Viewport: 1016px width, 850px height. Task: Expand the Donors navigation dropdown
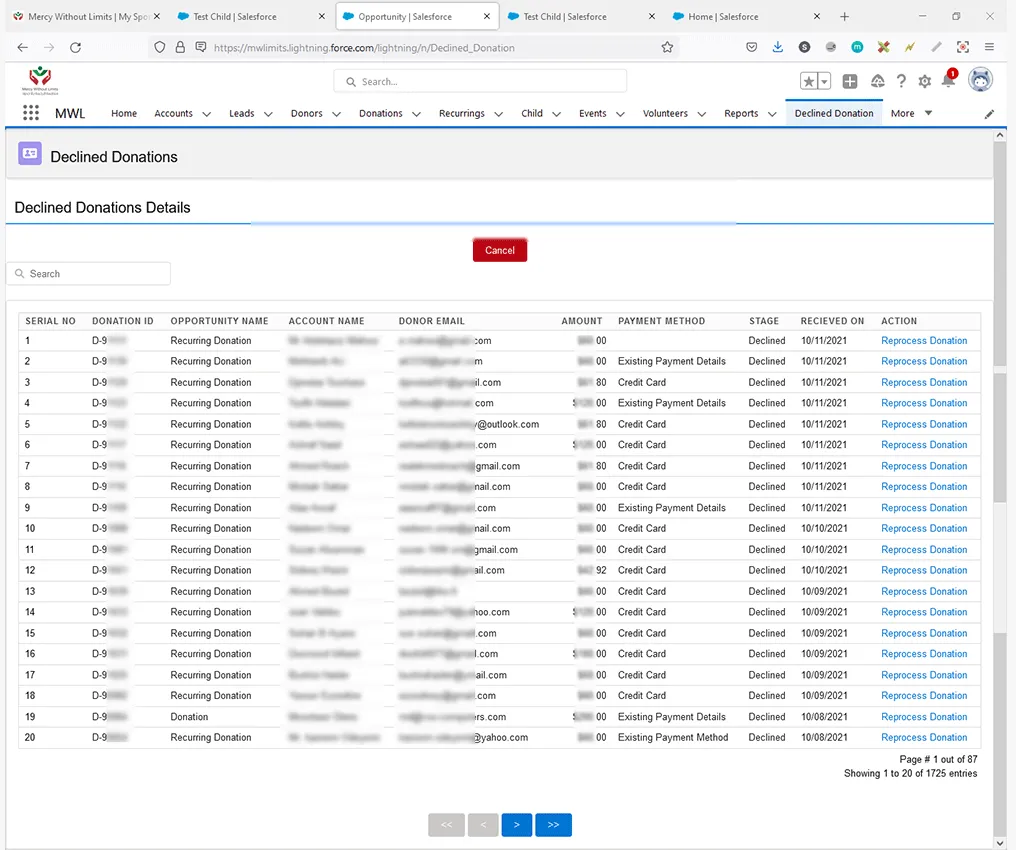tap(336, 114)
